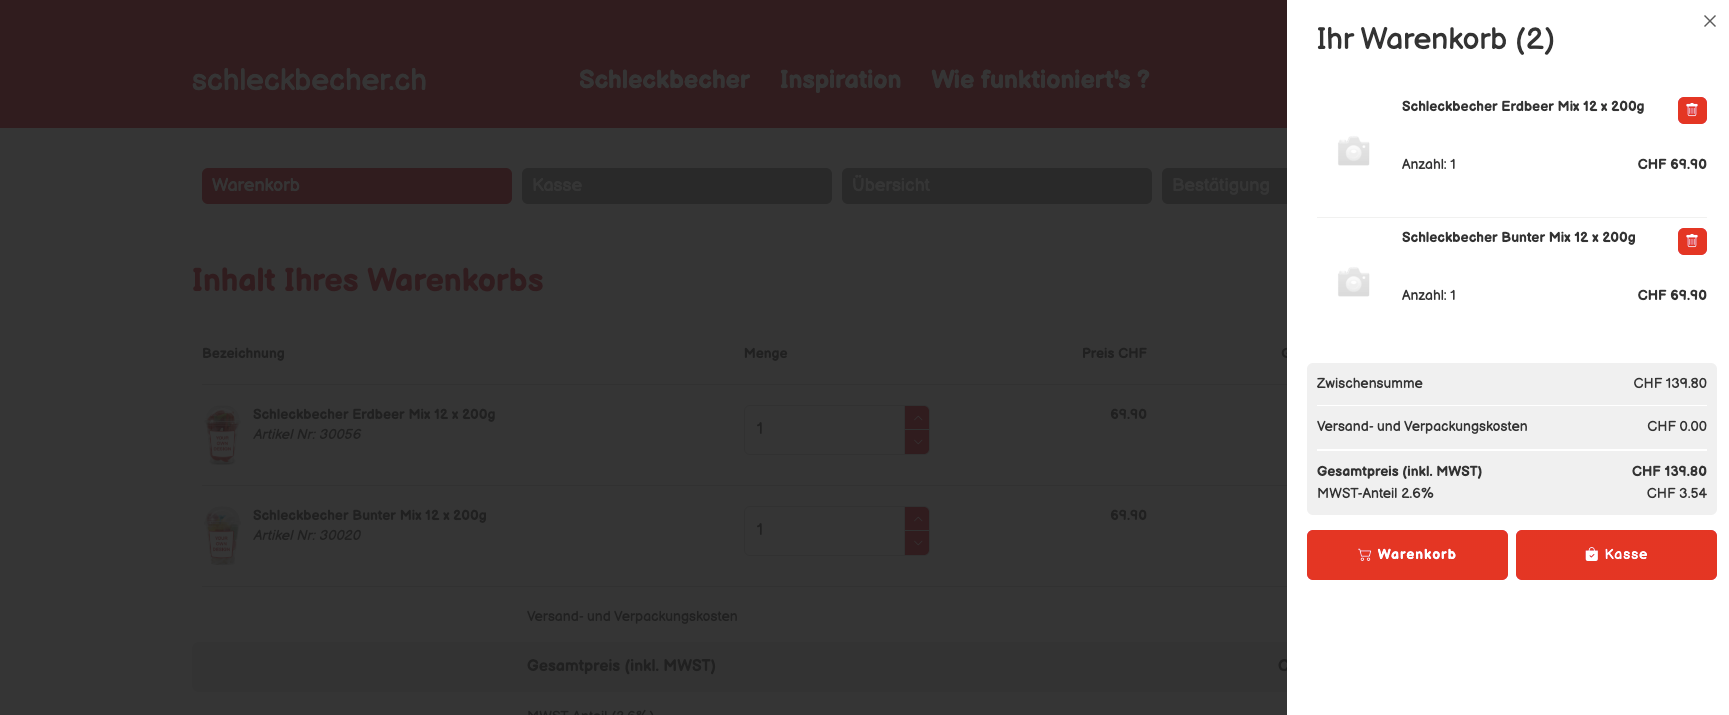The height and width of the screenshot is (715, 1729).
Task: Go to the schleckbecher.ch home logo
Action: coord(309,80)
